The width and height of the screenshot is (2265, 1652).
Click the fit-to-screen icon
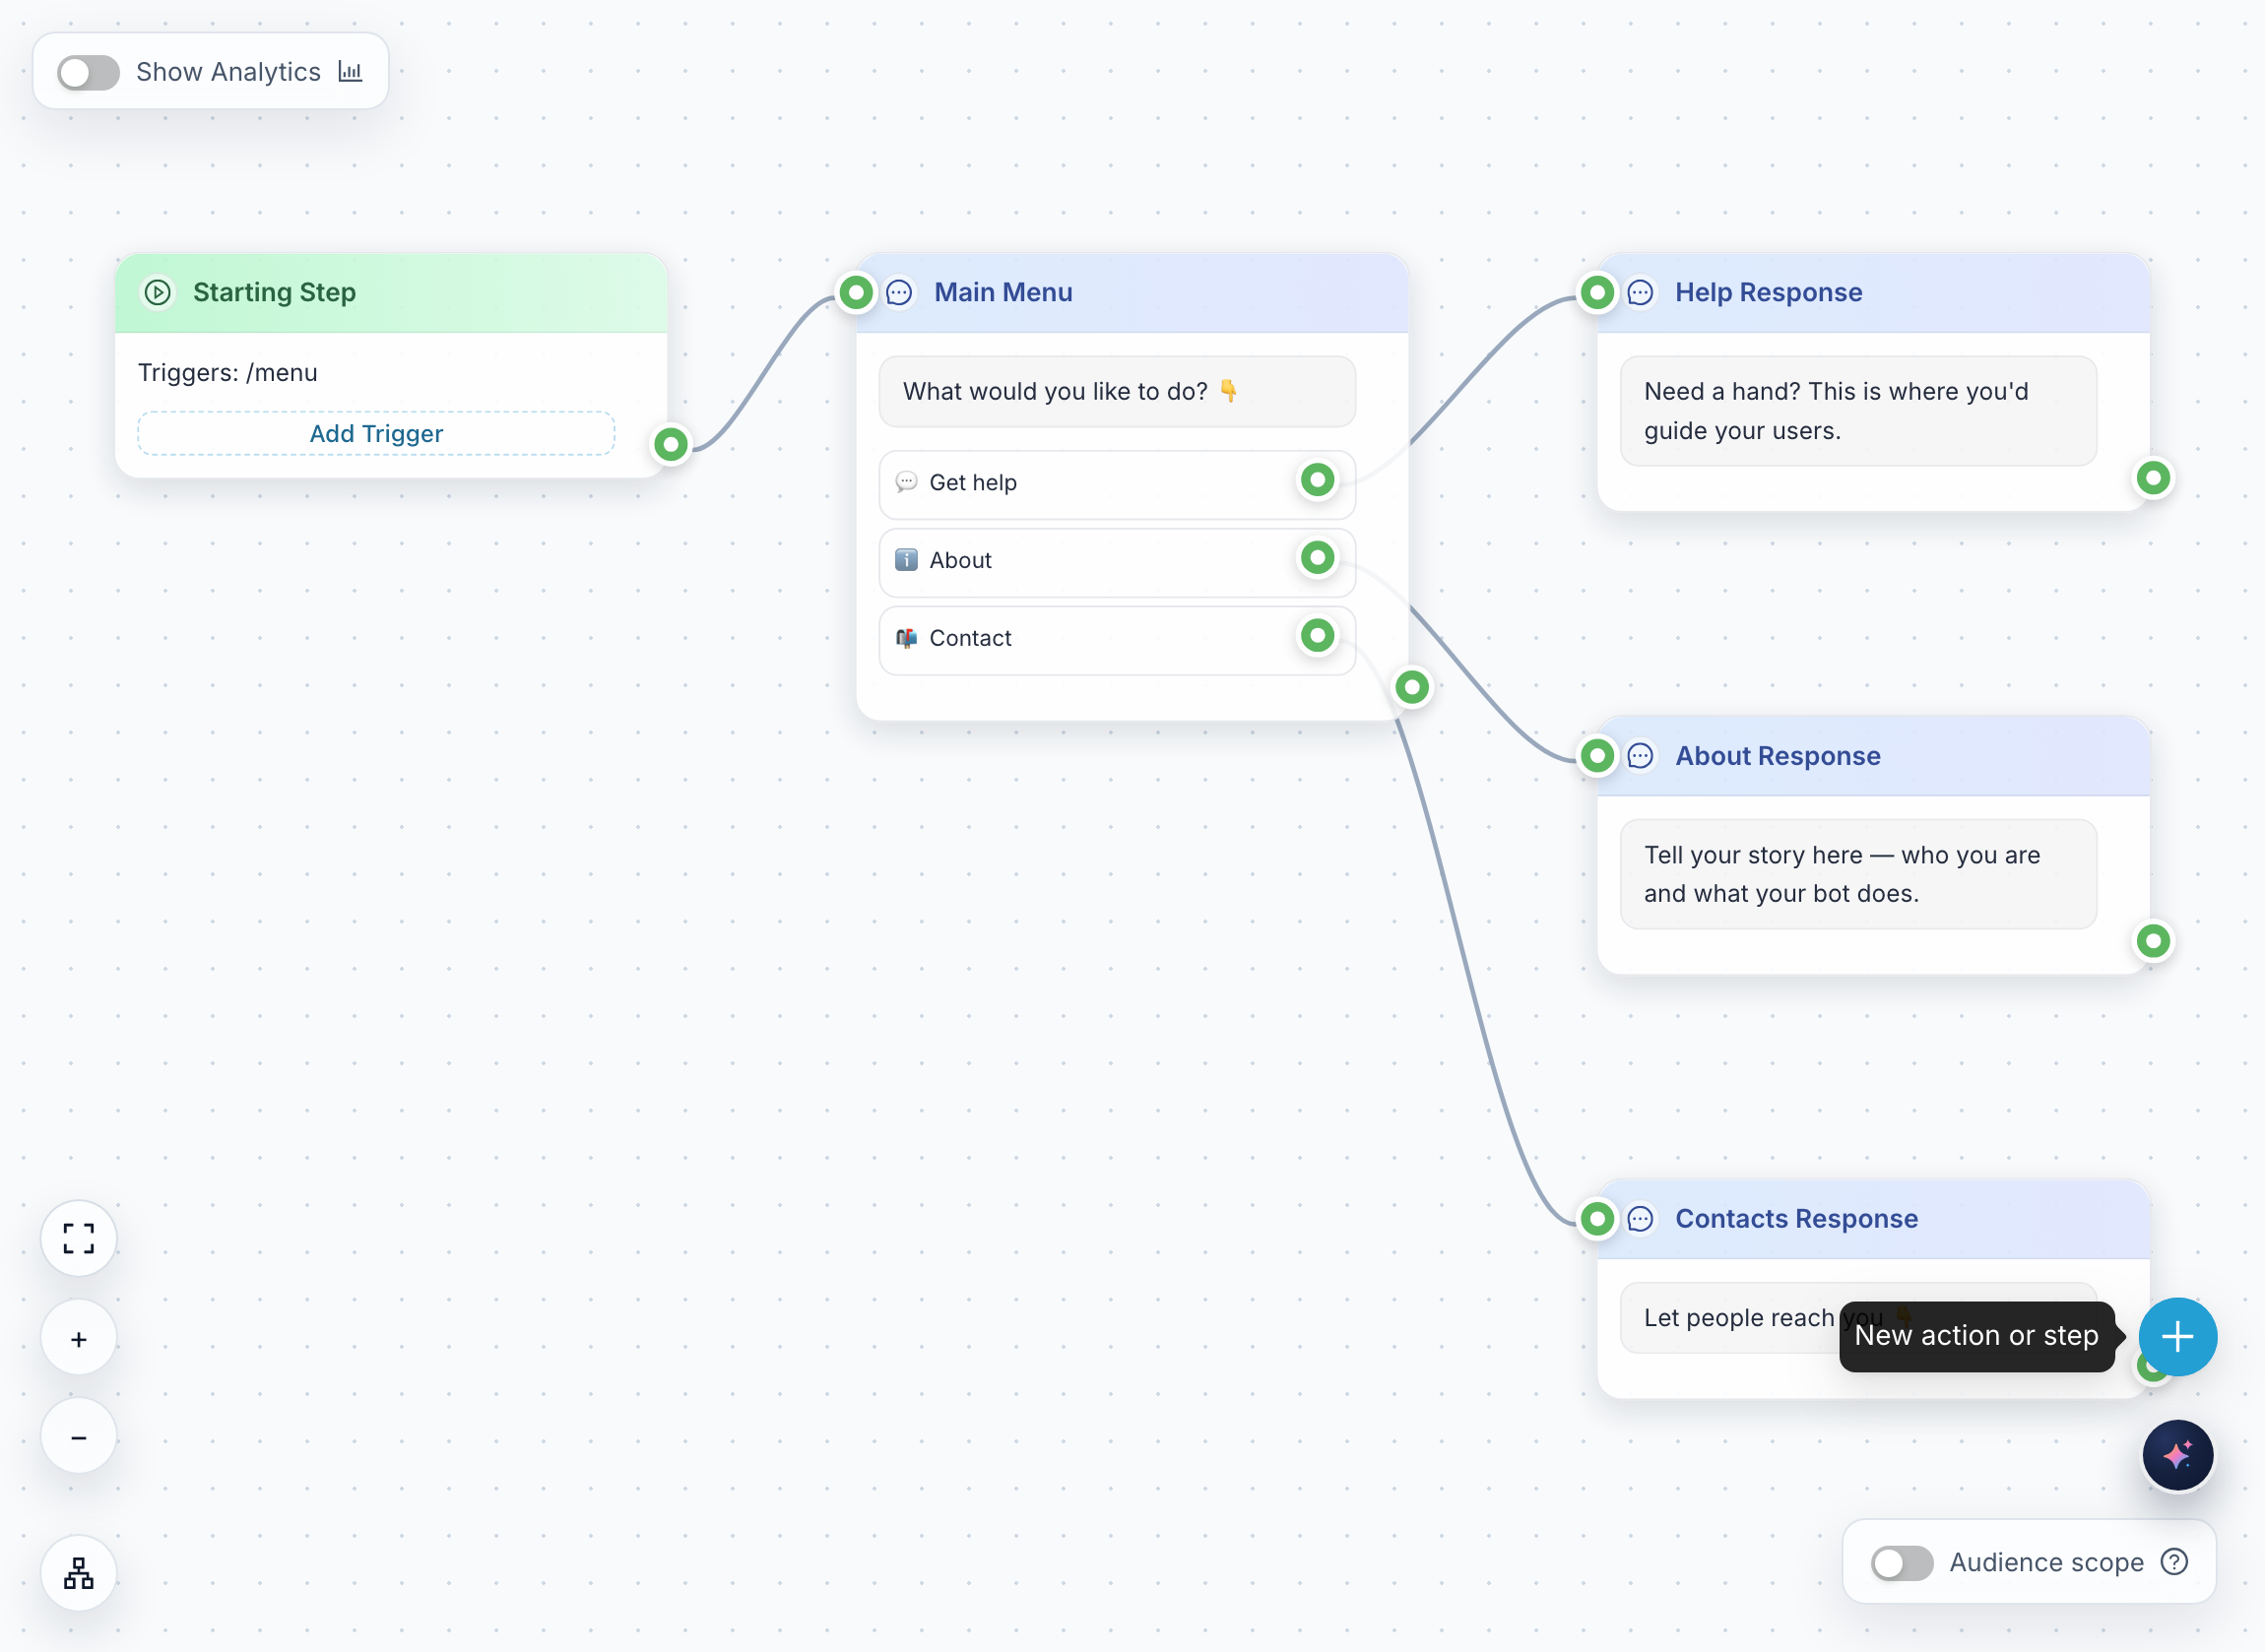click(79, 1238)
